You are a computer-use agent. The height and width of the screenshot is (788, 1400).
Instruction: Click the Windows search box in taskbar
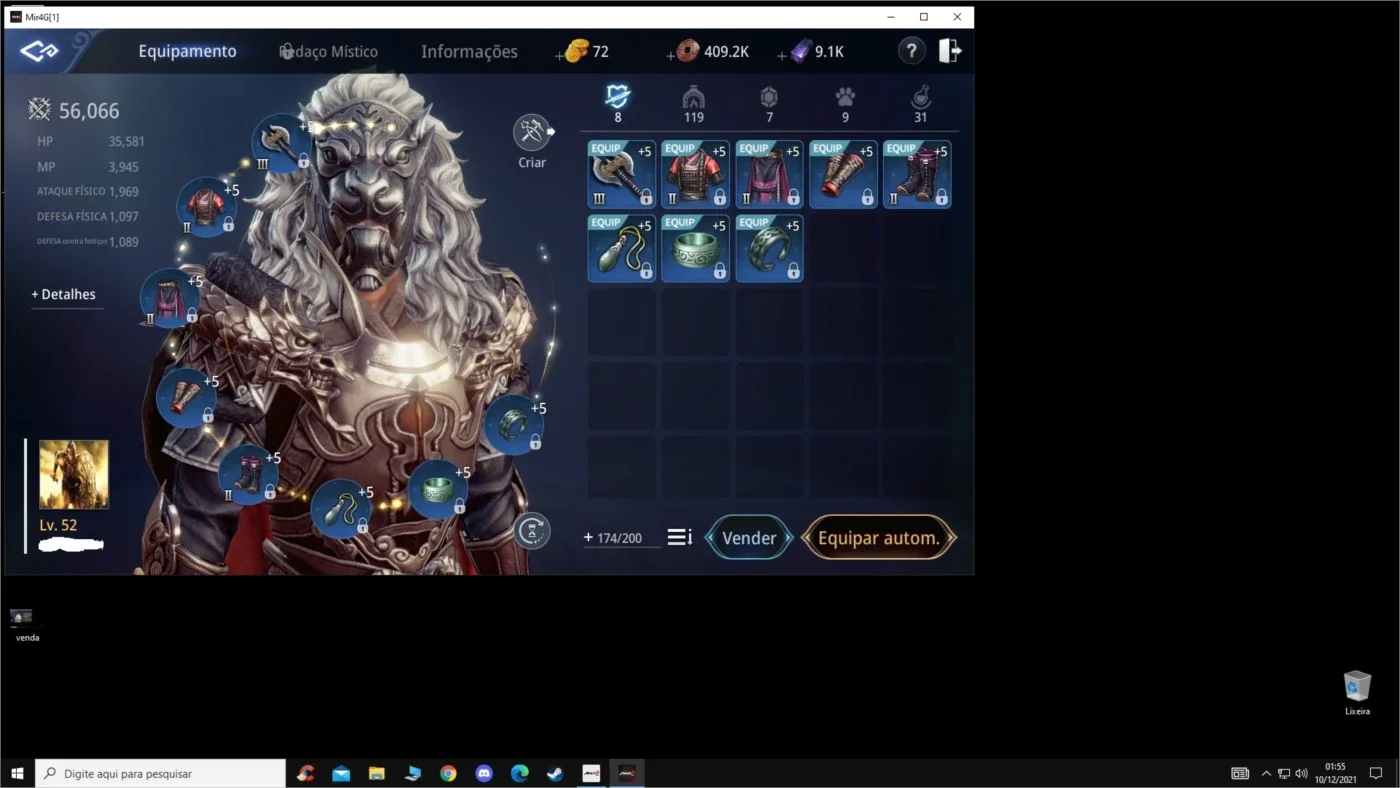161,773
